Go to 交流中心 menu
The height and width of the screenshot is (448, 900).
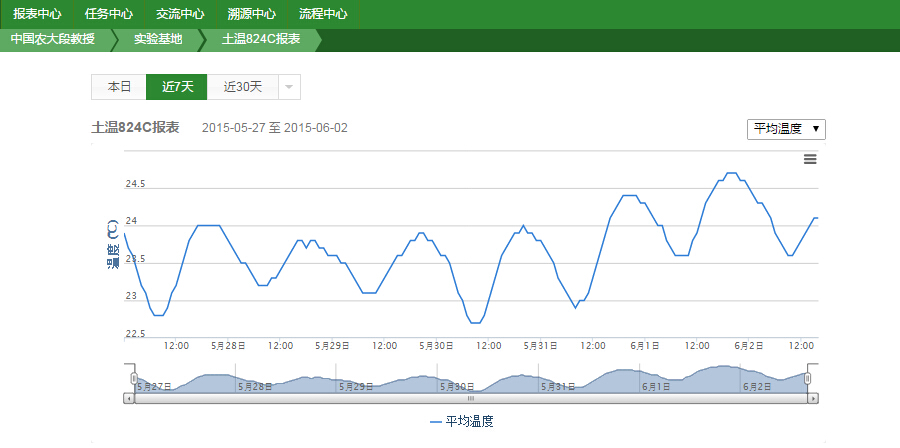(180, 14)
